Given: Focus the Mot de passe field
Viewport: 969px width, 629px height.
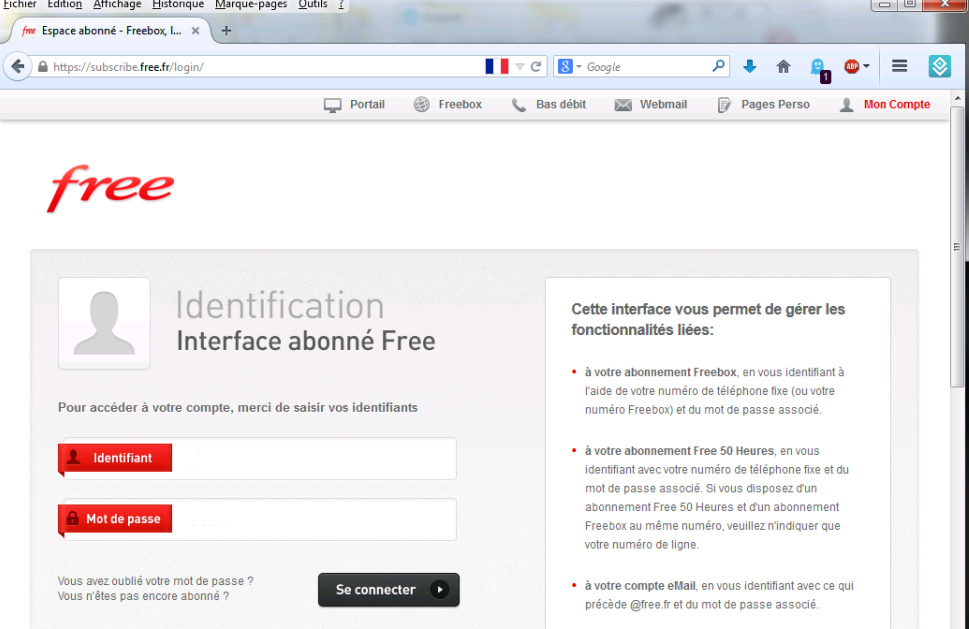Looking at the screenshot, I should tap(312, 520).
